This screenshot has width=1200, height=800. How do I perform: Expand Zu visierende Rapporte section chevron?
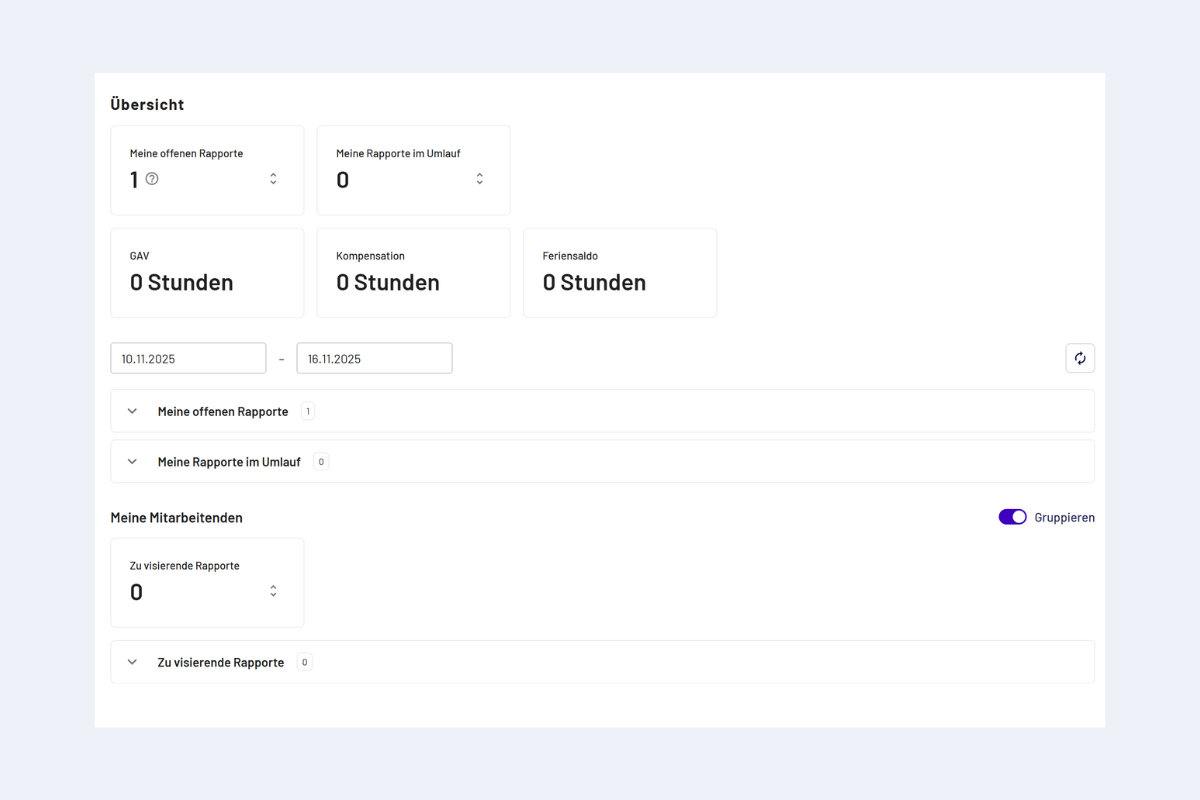click(x=132, y=662)
